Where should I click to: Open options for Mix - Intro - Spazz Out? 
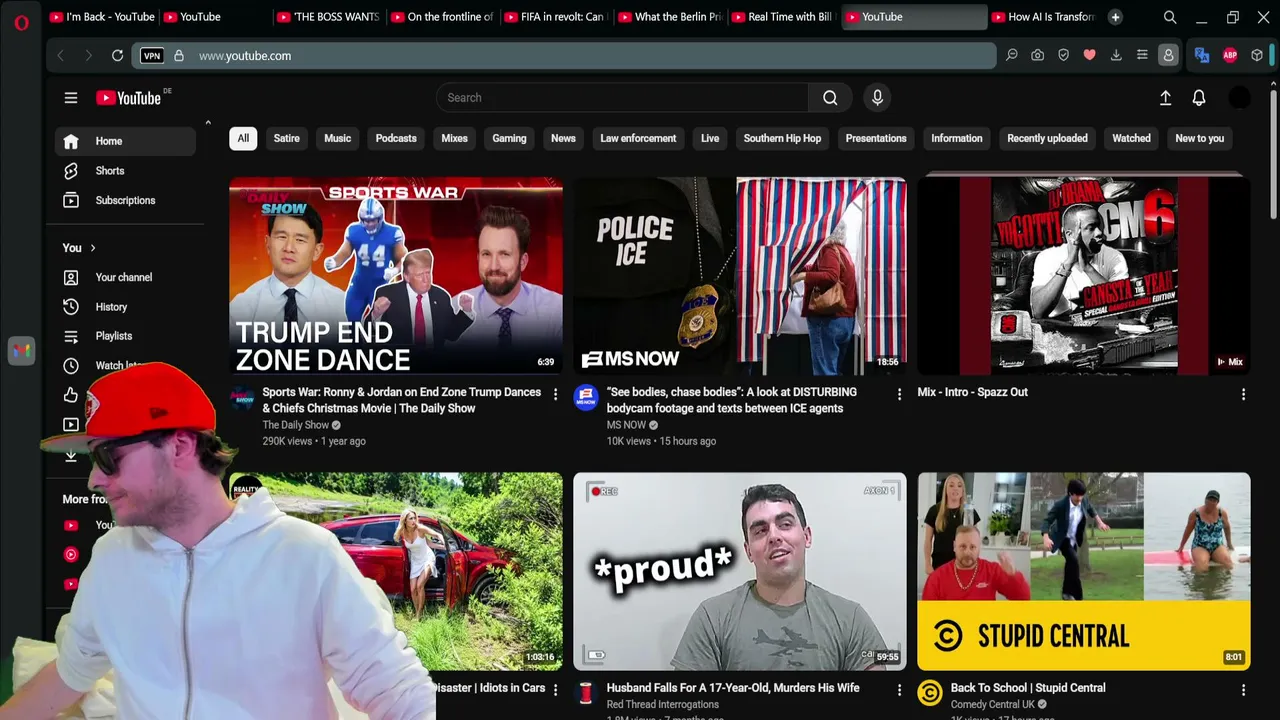point(1243,394)
